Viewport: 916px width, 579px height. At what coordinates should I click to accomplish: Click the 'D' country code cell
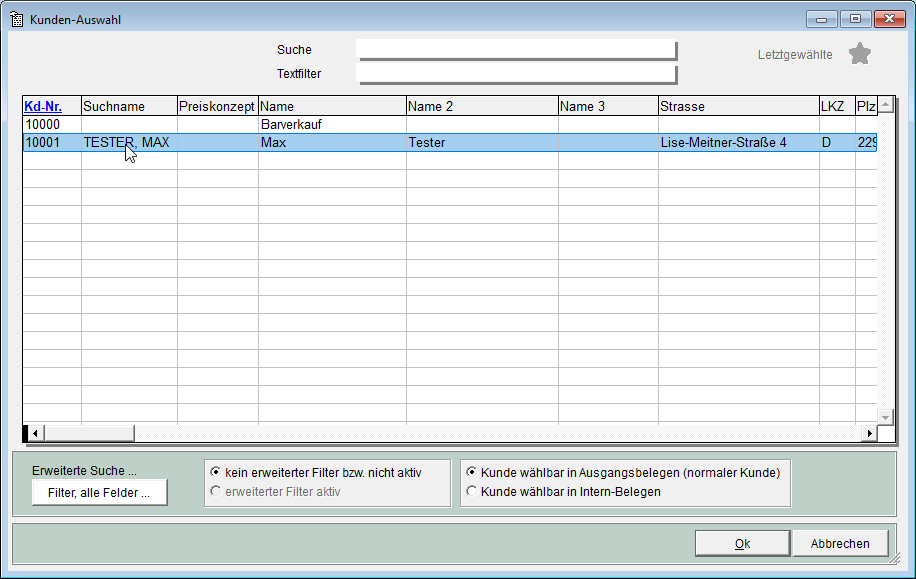click(x=837, y=143)
